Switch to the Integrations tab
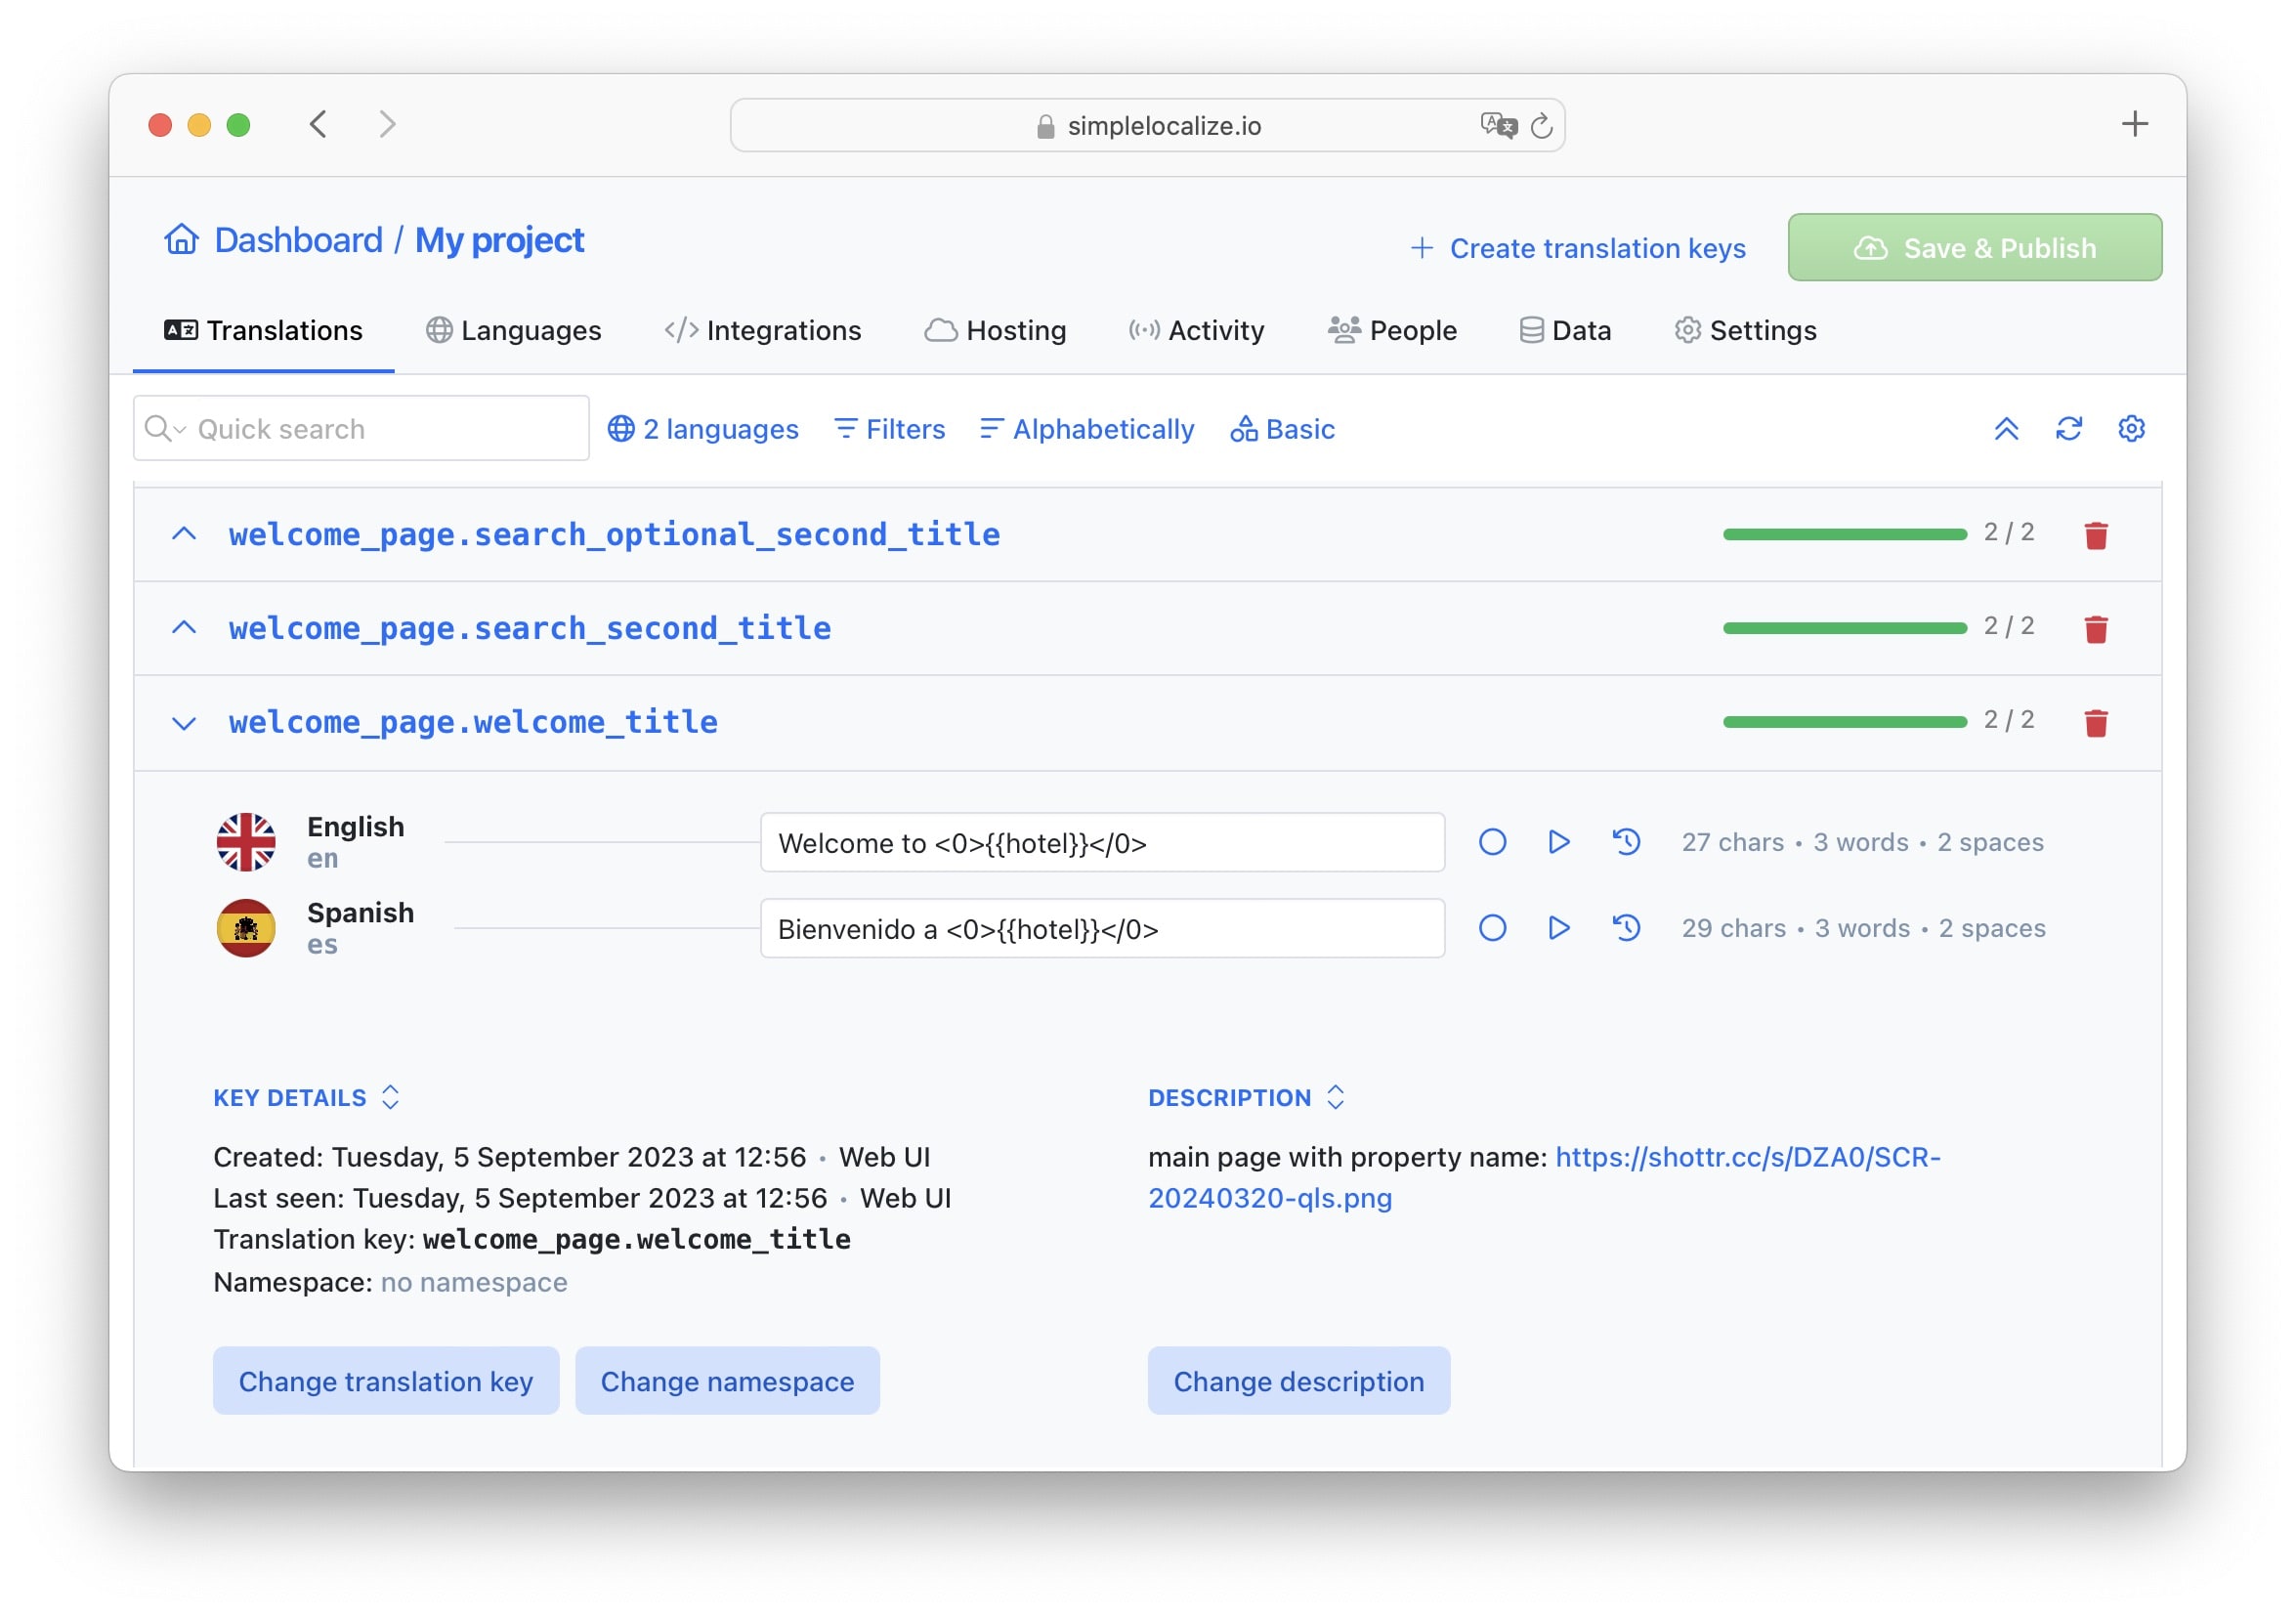This screenshot has width=2296, height=1616. pos(762,330)
